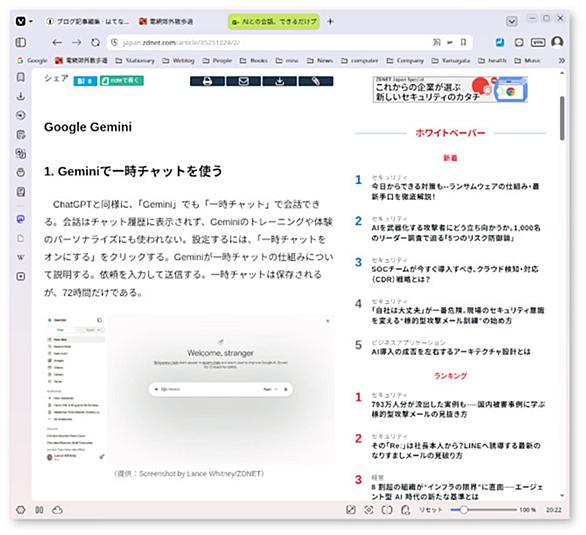Toggle the side panel visibility button
586x535 pixels.
pos(21,42)
